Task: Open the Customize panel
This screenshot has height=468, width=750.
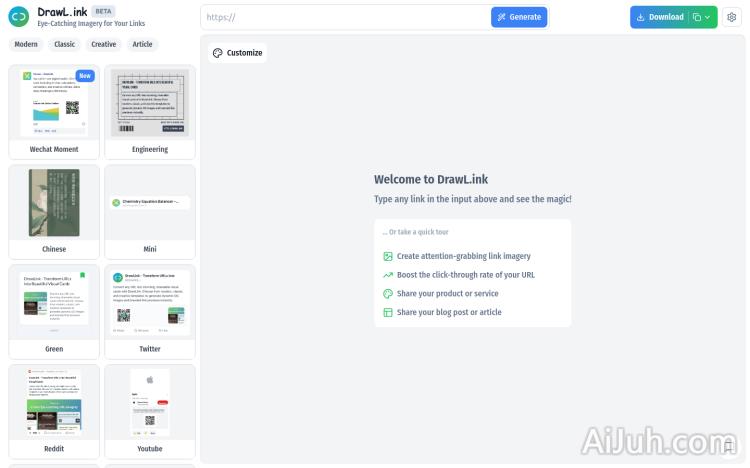Action: tap(237, 53)
